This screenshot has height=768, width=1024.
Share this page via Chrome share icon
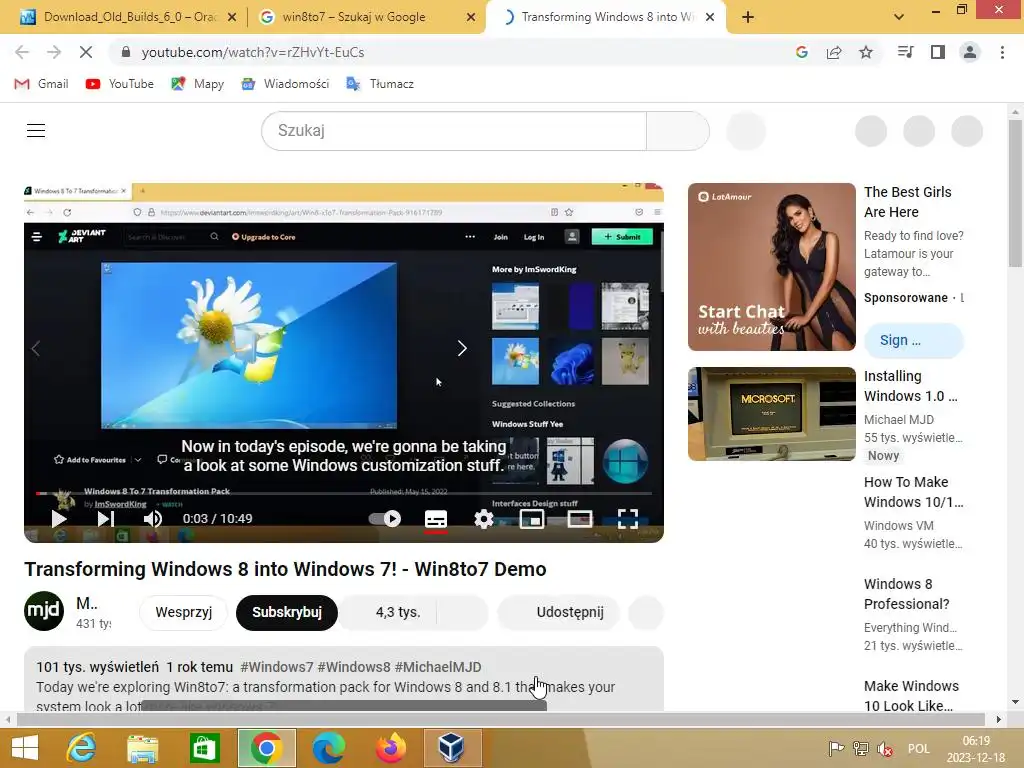coord(834,52)
